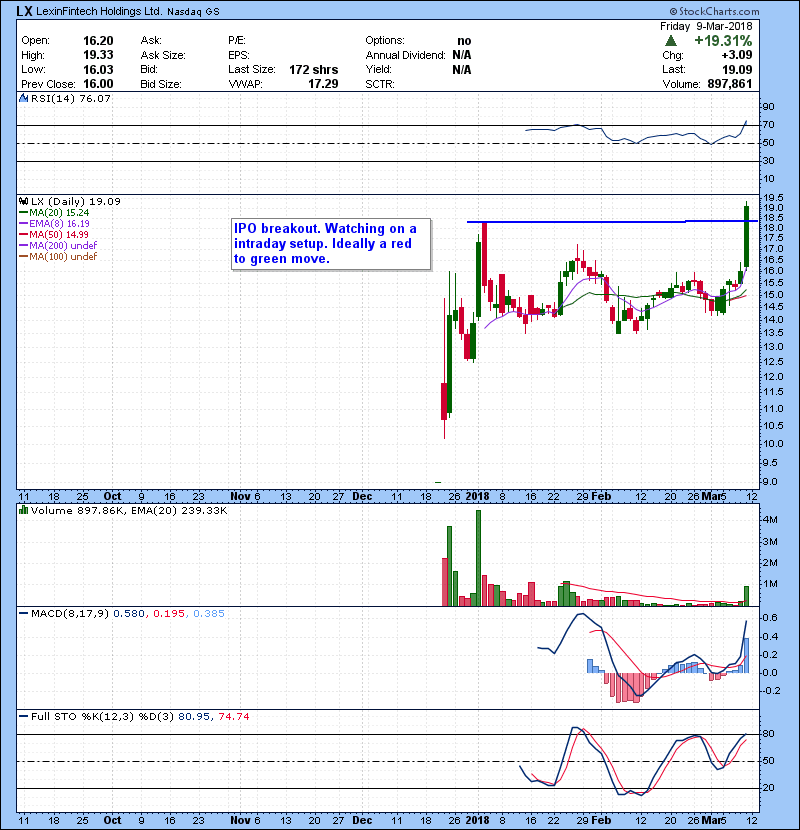Click the MACD signal value 0.195

click(x=169, y=614)
